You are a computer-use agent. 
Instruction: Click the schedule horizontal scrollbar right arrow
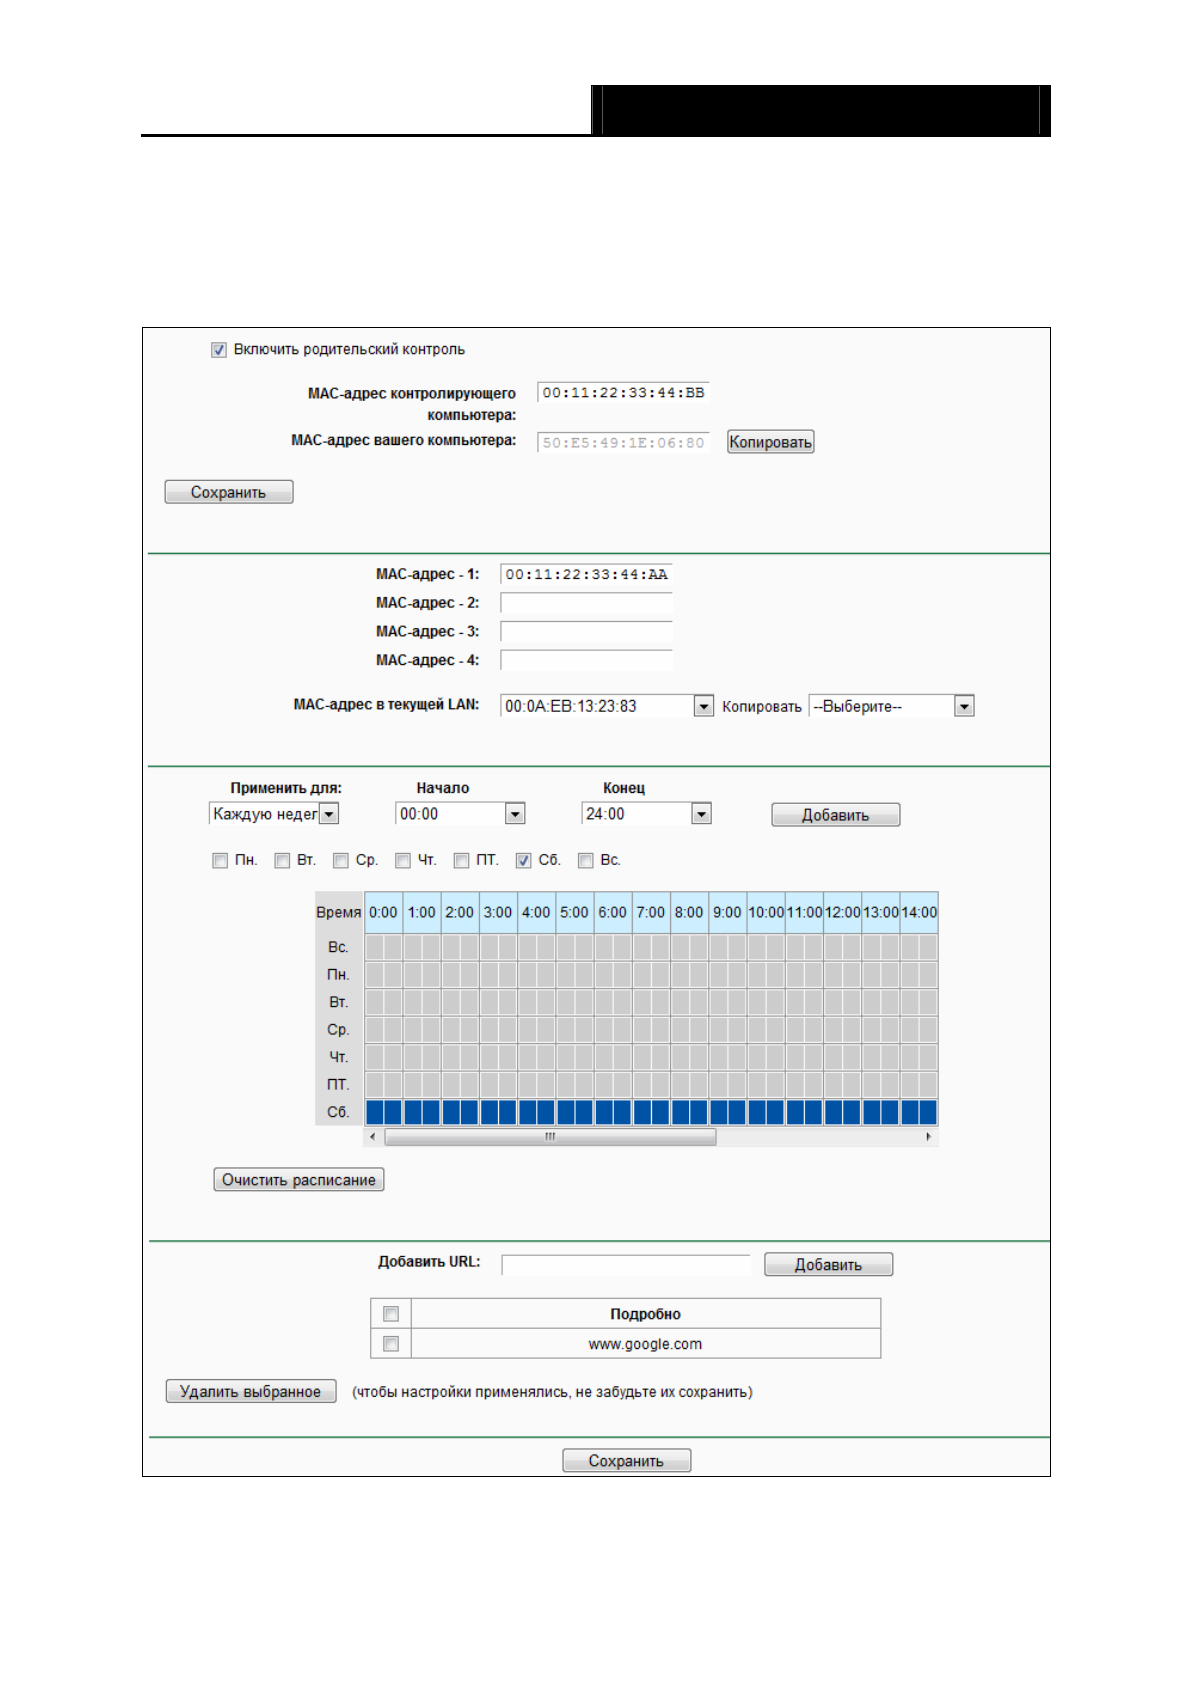tap(929, 1137)
